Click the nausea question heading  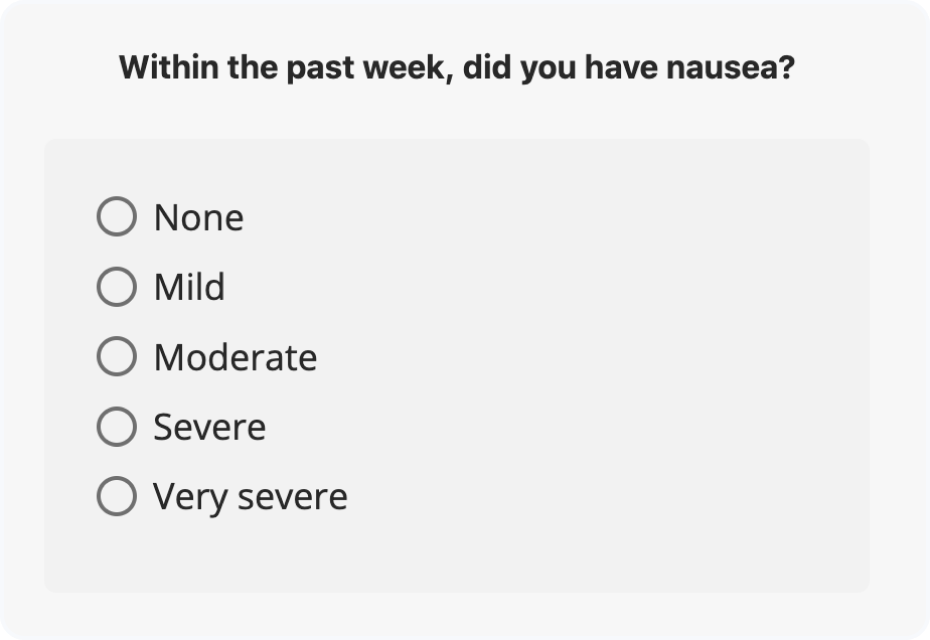tap(457, 67)
